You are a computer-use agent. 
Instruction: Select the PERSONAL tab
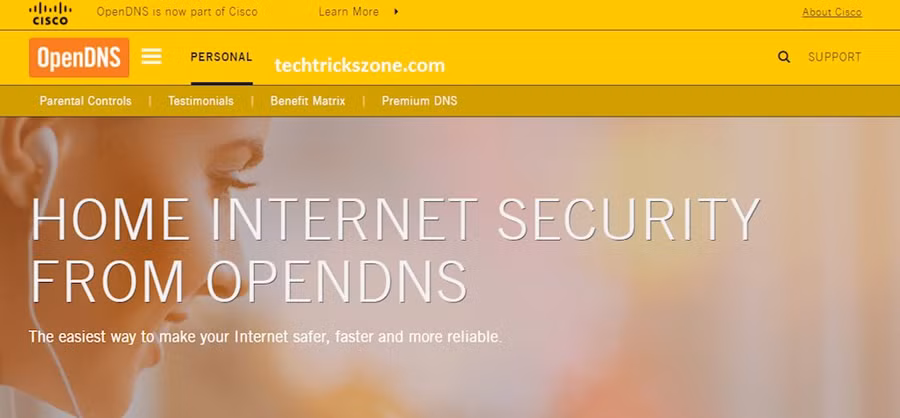pos(222,57)
